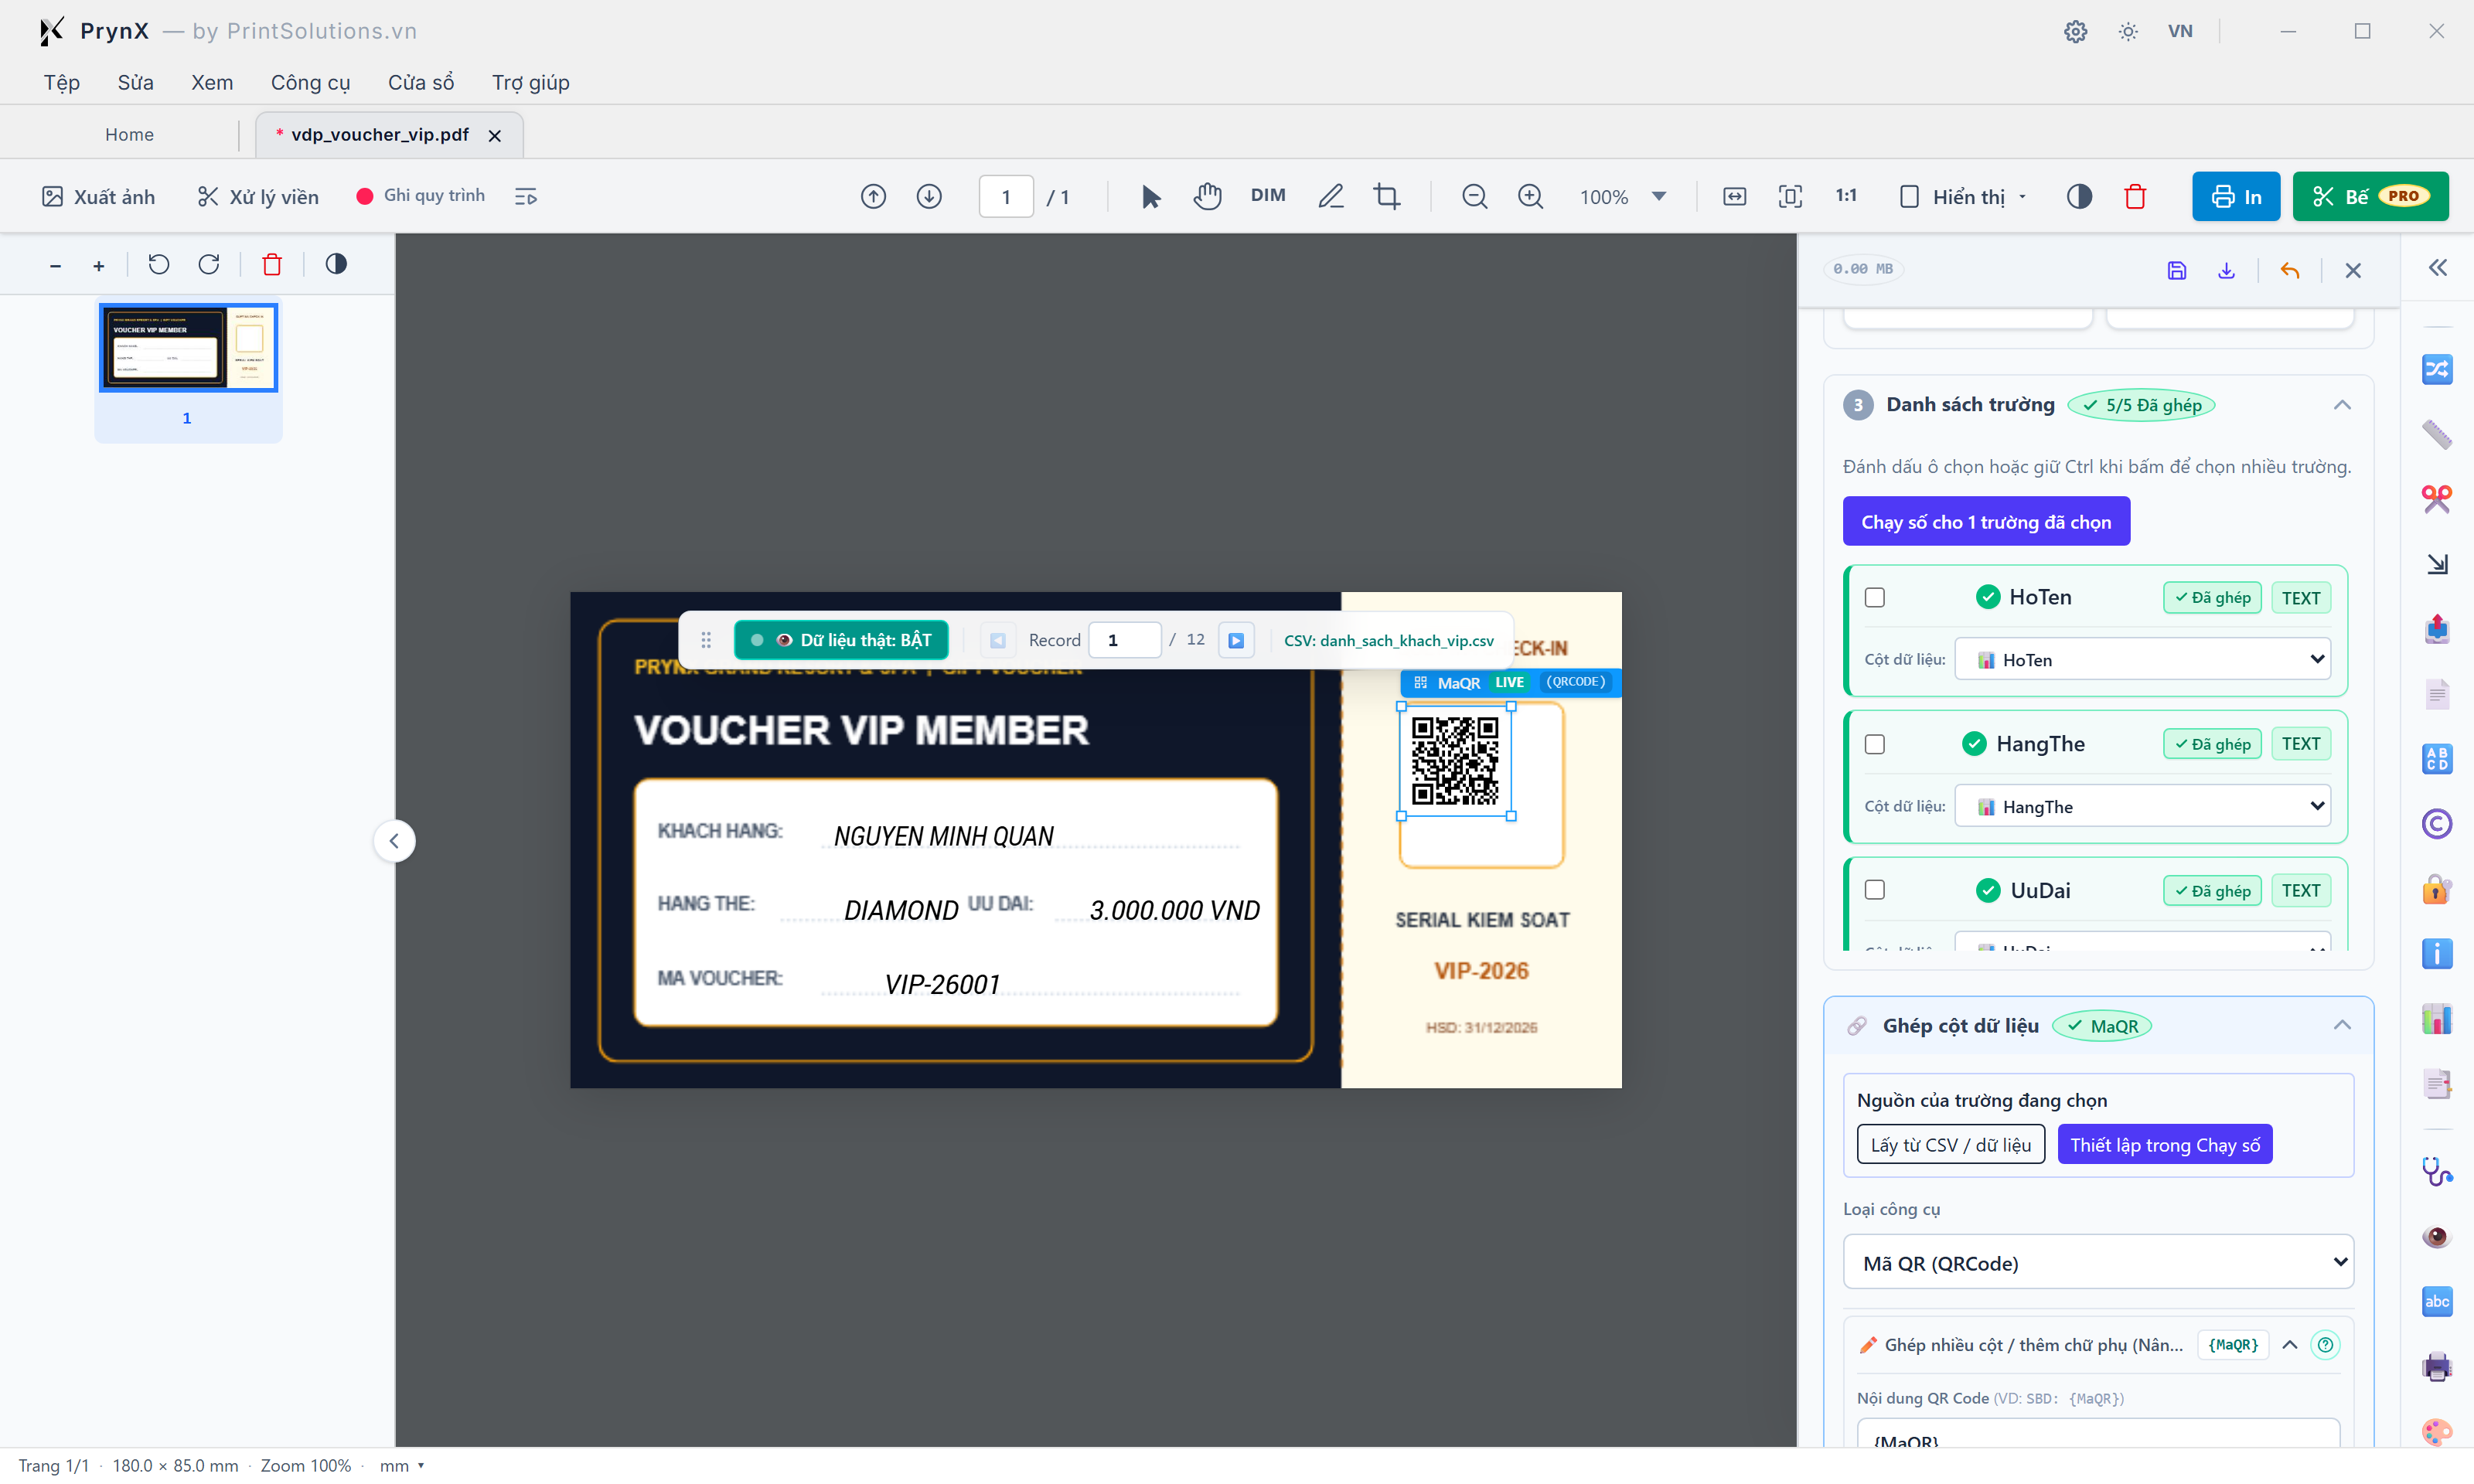The image size is (2474, 1484).
Task: Open the Công cụ menu
Action: point(310,82)
